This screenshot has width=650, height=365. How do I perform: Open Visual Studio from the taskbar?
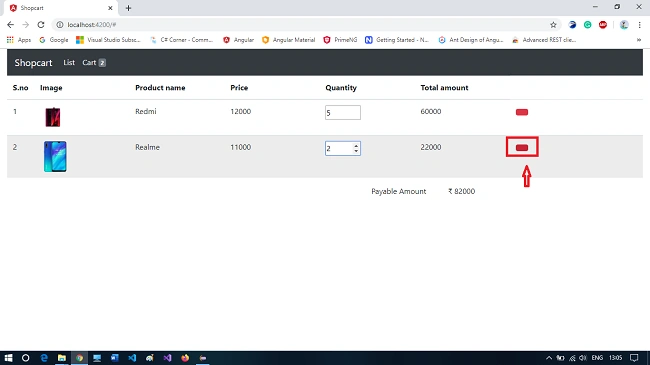click(167, 358)
